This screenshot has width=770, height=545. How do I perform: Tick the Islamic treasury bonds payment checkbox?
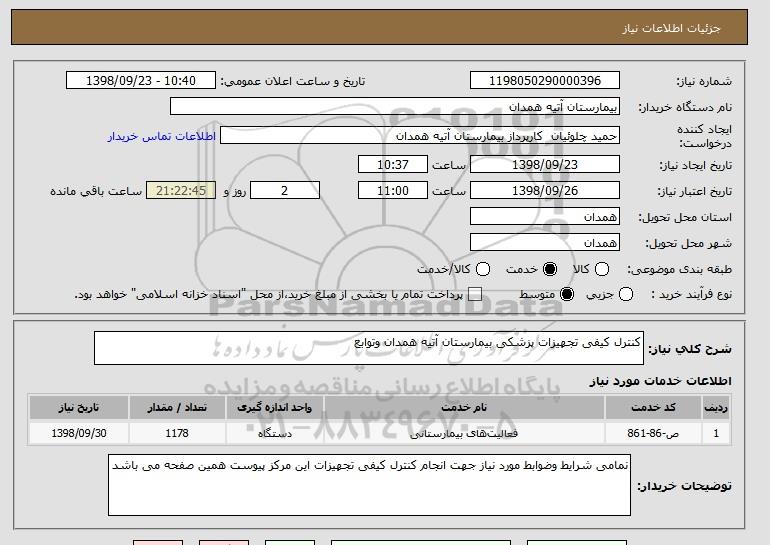[474, 294]
